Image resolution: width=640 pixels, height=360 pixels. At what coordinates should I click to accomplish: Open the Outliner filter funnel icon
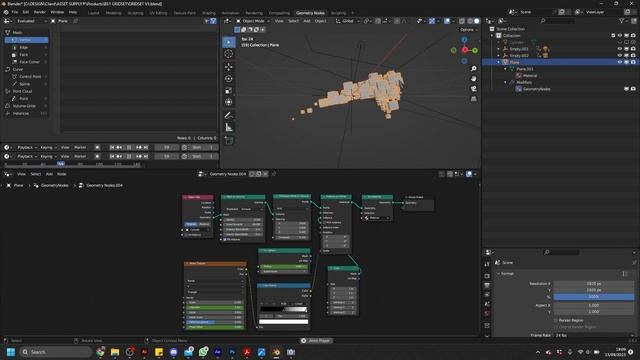tap(622, 21)
